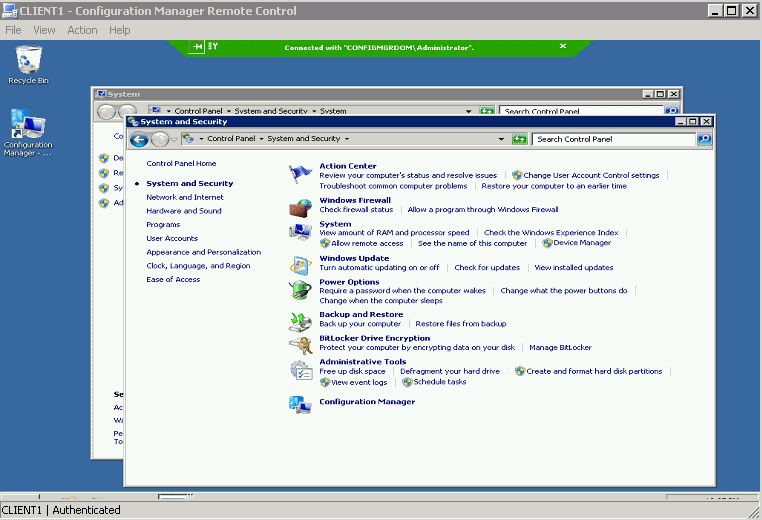Viewport: 762px width, 520px height.
Task: Click Change what the power buttons do
Action: click(x=564, y=291)
